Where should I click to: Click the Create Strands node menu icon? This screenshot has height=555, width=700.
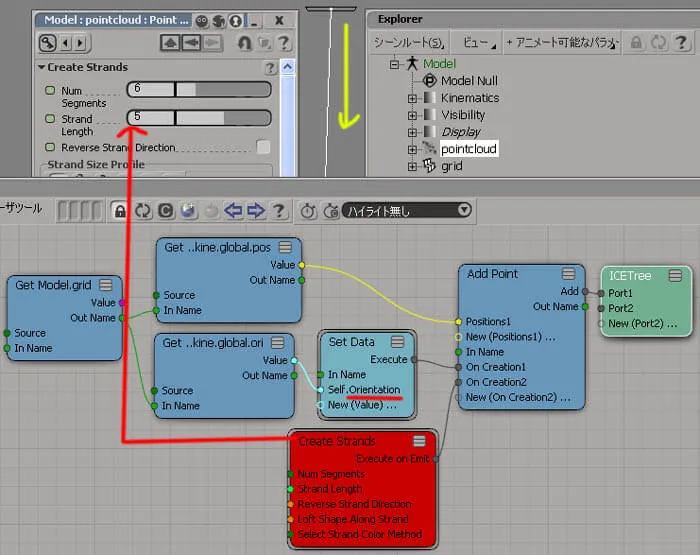[x=419, y=441]
